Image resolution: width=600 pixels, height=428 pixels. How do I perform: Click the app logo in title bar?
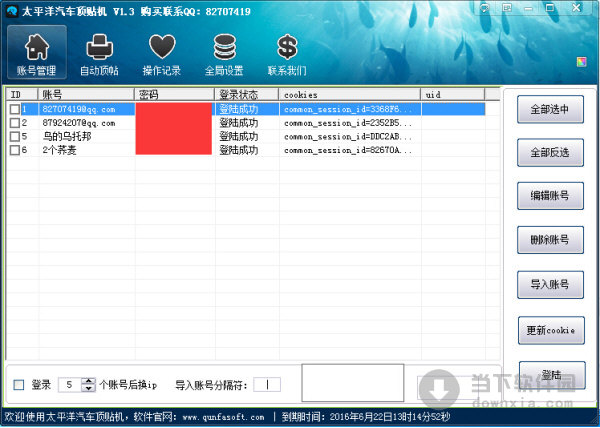[x=12, y=11]
